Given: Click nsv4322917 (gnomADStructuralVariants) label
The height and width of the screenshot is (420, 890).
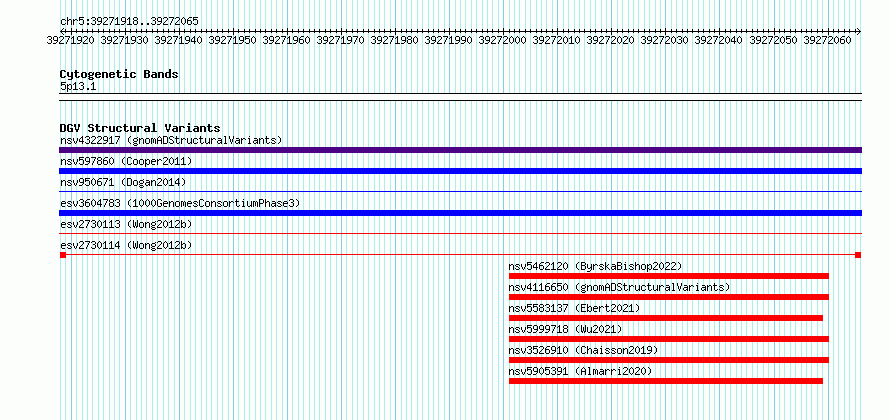Looking at the screenshot, I should (x=171, y=140).
